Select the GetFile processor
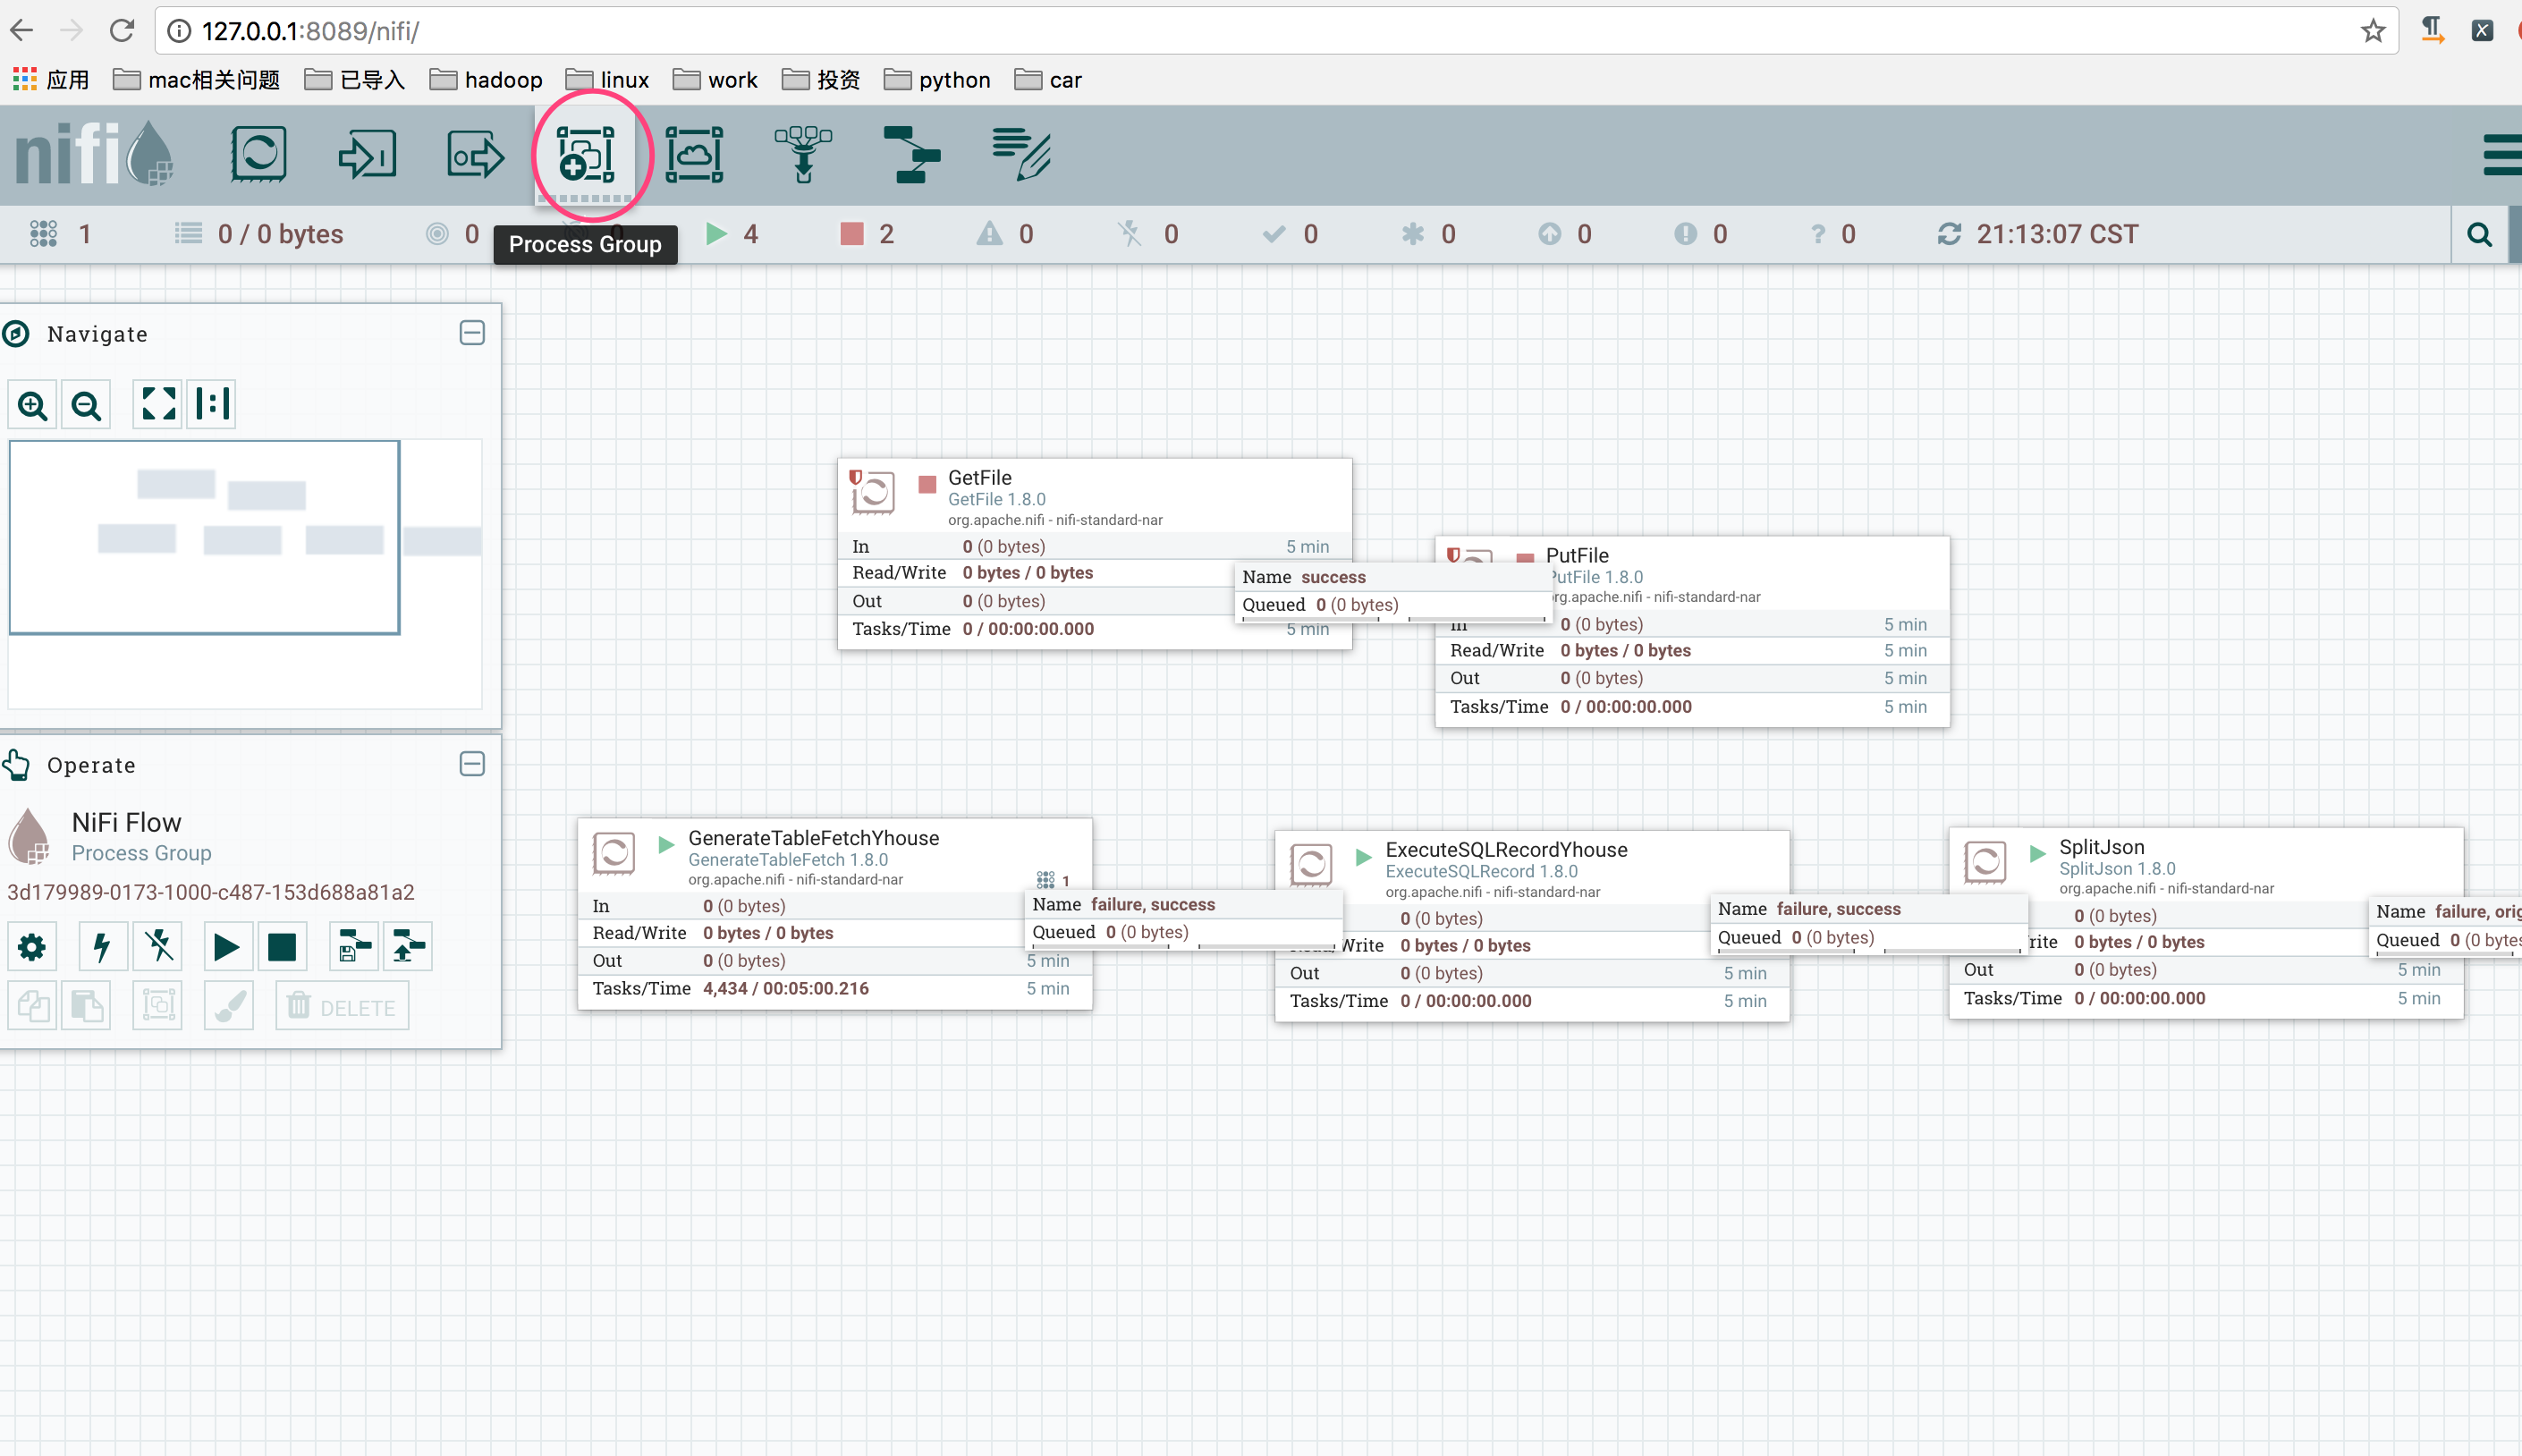The height and width of the screenshot is (1456, 2522). pos(1095,554)
